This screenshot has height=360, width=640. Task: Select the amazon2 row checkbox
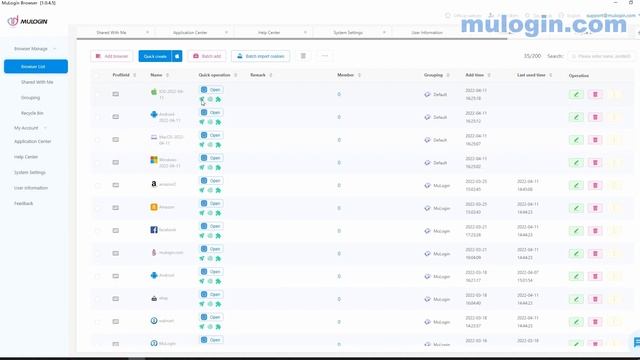click(98, 185)
